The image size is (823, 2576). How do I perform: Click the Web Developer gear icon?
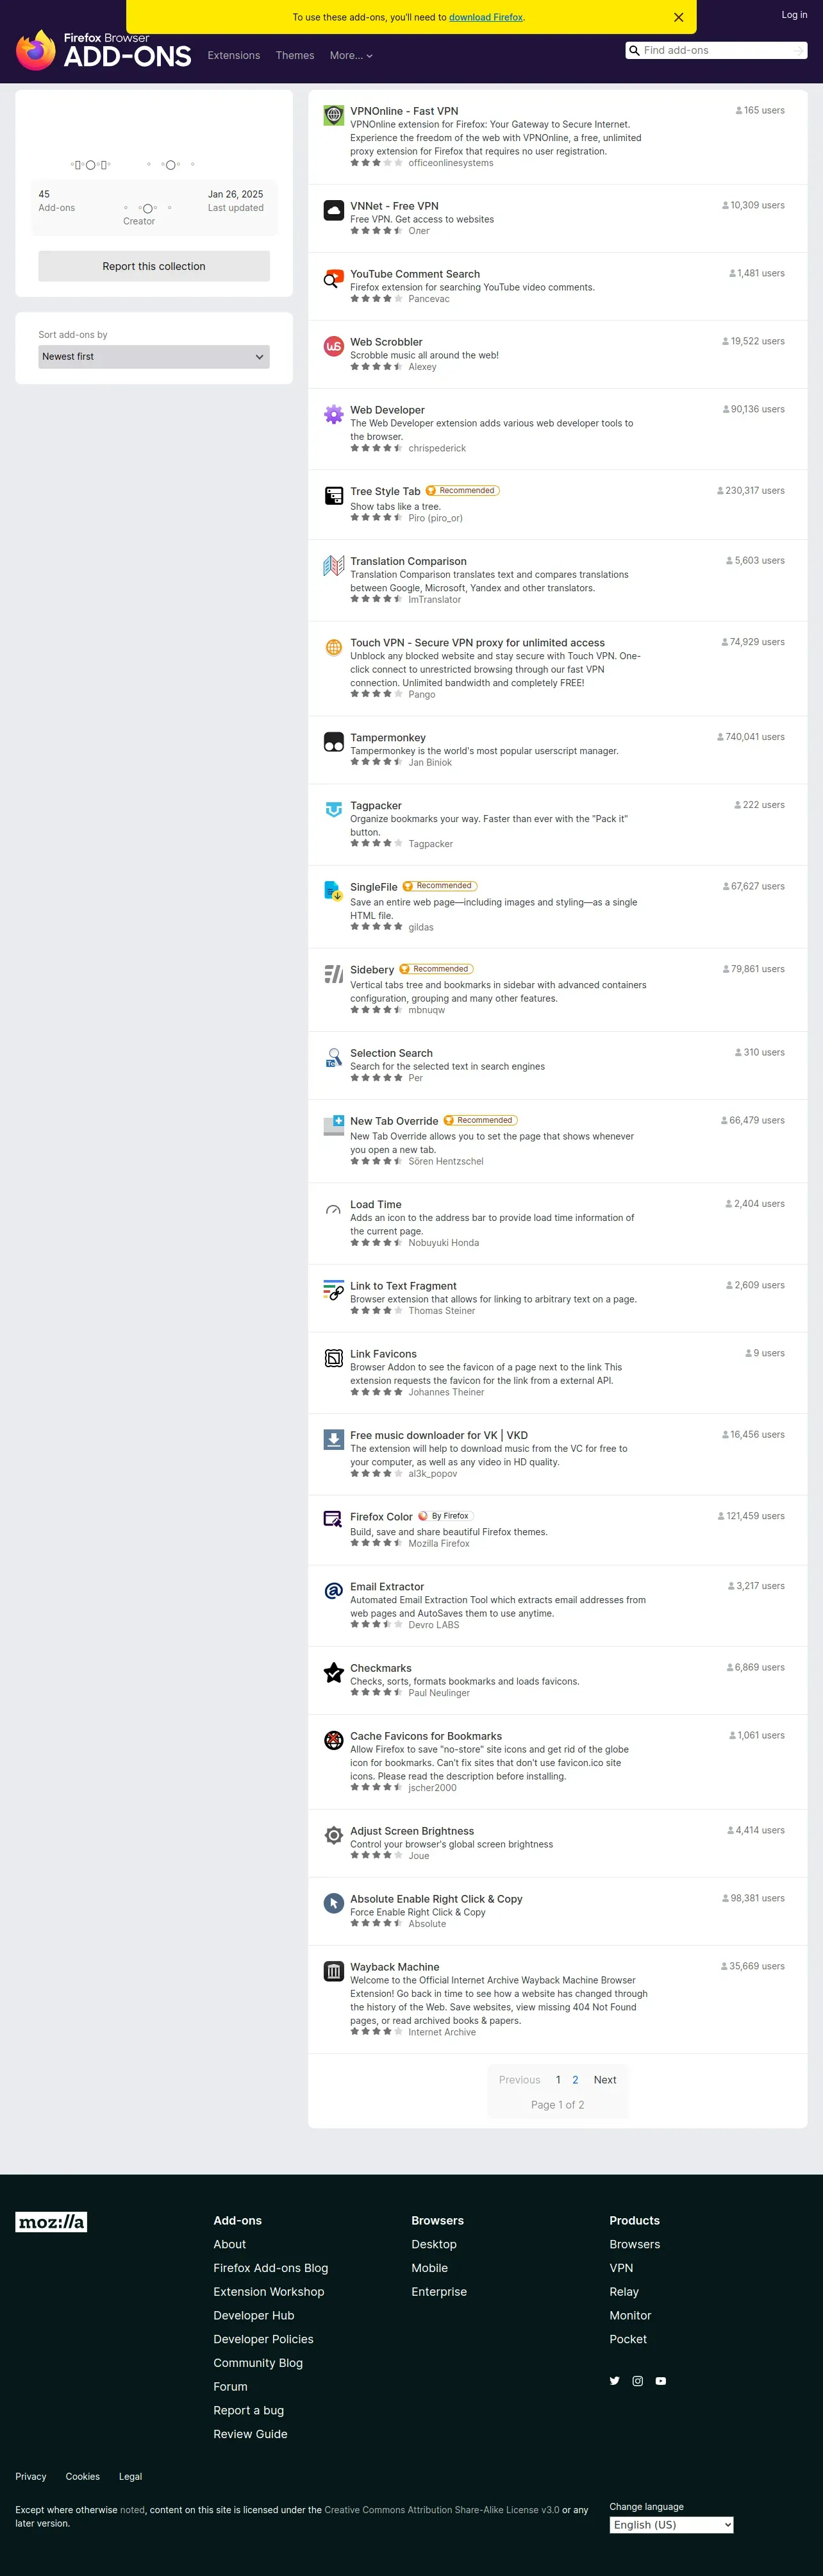click(x=334, y=415)
